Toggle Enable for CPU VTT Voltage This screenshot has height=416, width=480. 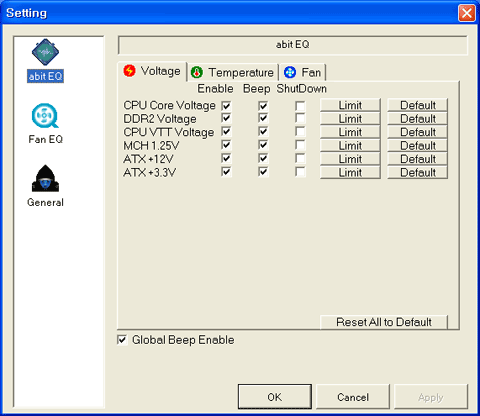[x=226, y=132]
